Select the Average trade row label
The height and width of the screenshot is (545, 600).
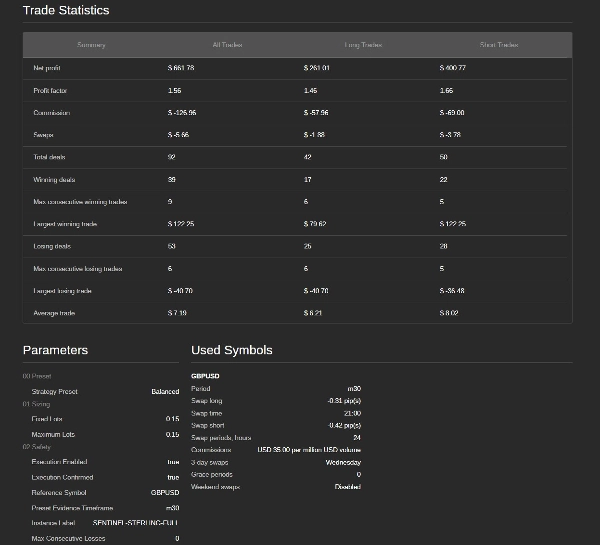click(x=54, y=313)
